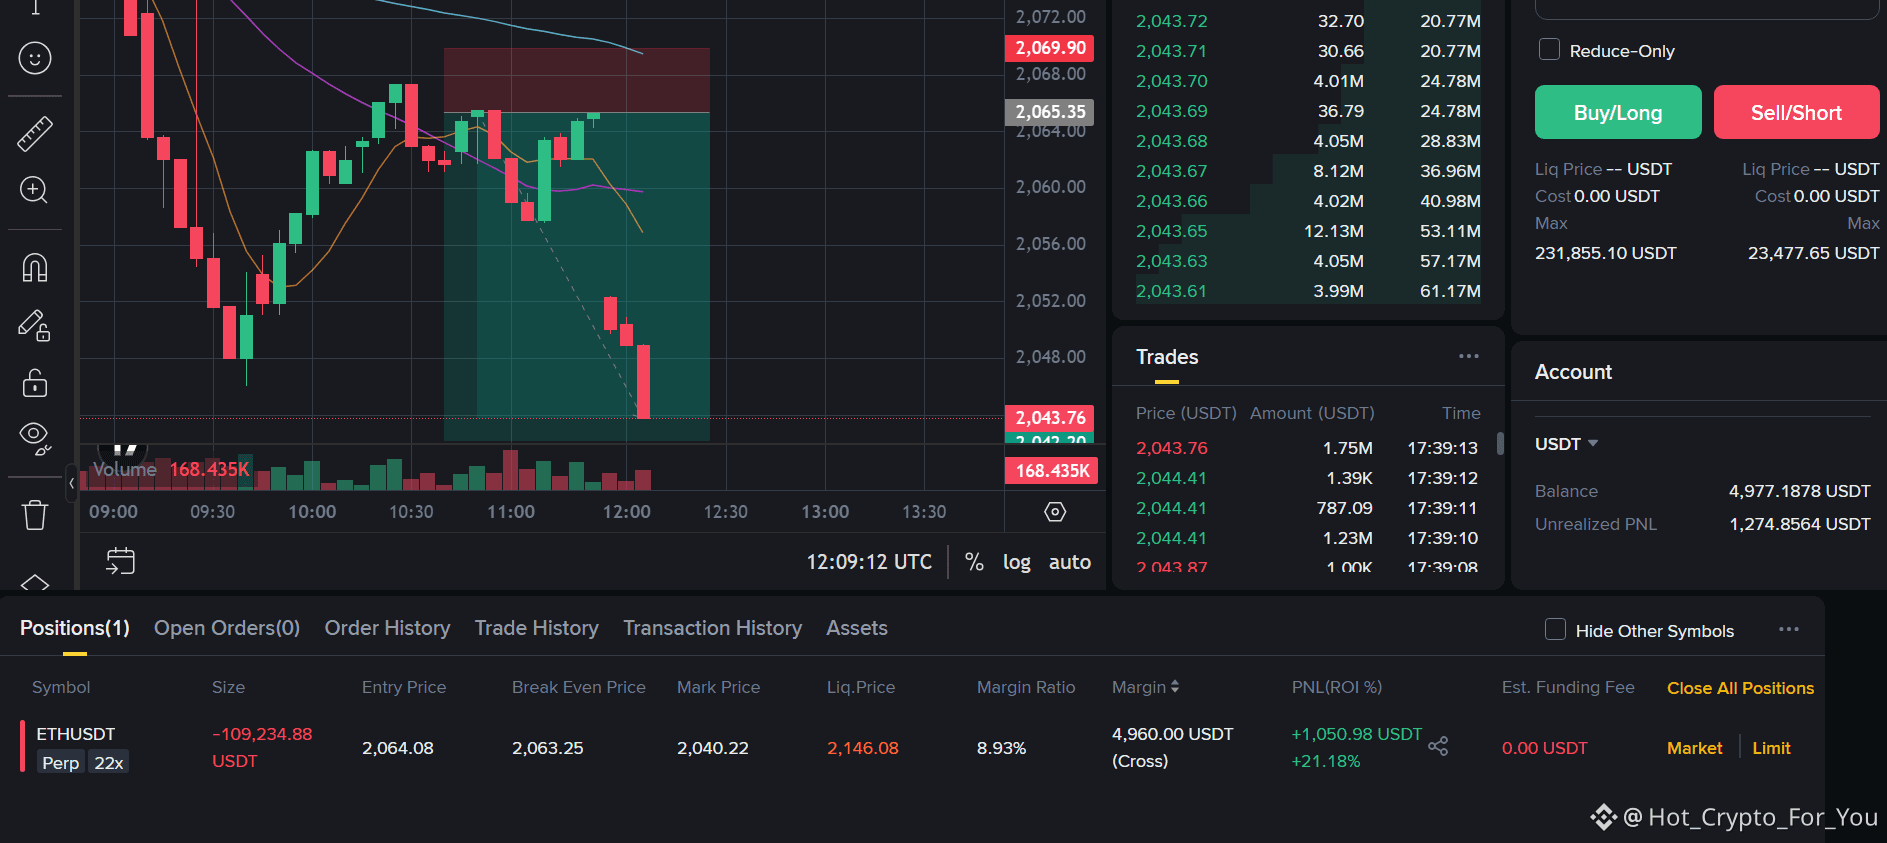Click the trade at 17:39:13
Screen dimensions: 1887x843
click(1308, 448)
